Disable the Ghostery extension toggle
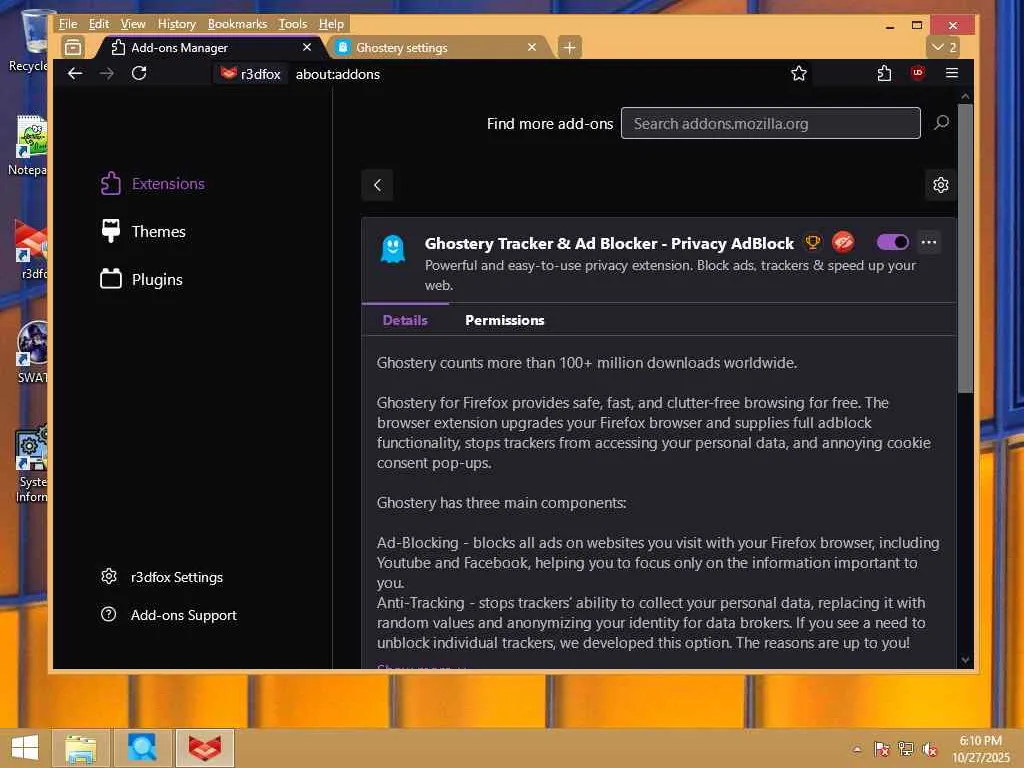 coord(893,242)
